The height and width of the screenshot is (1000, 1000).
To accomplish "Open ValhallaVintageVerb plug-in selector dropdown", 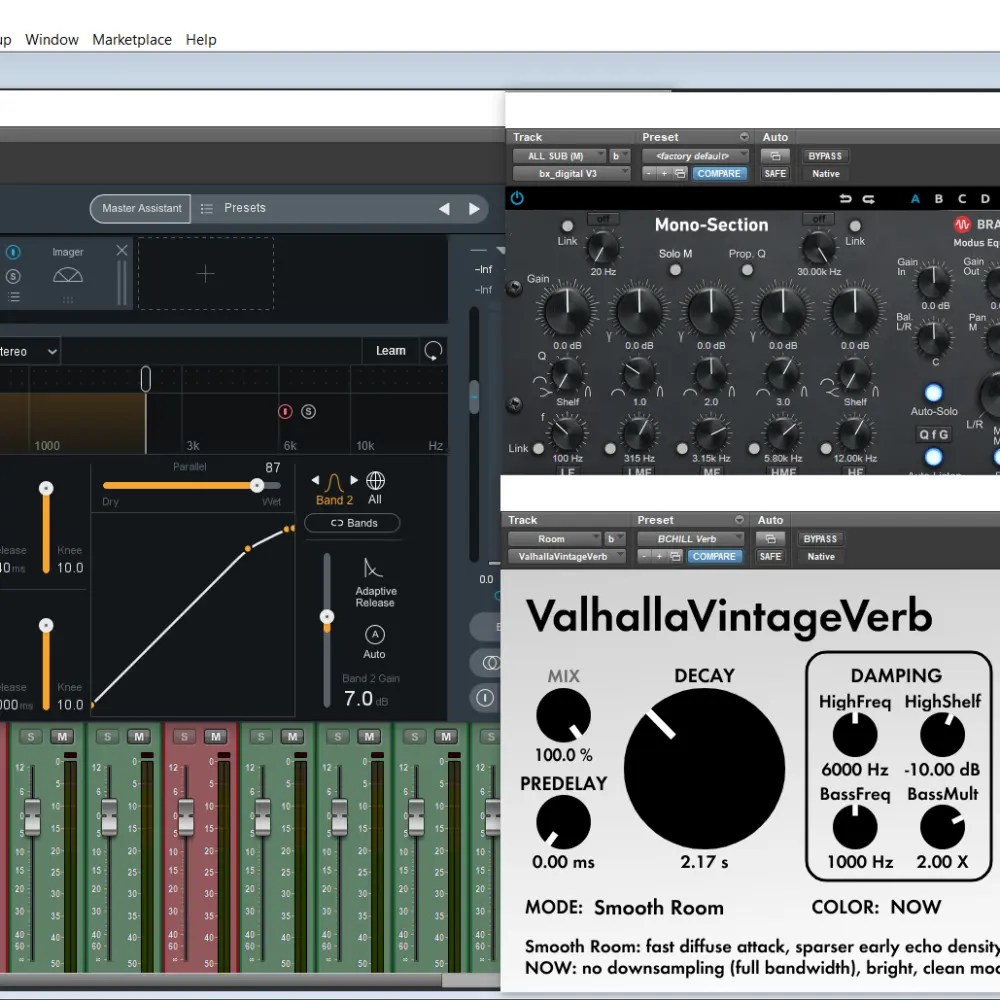I will click(x=566, y=556).
